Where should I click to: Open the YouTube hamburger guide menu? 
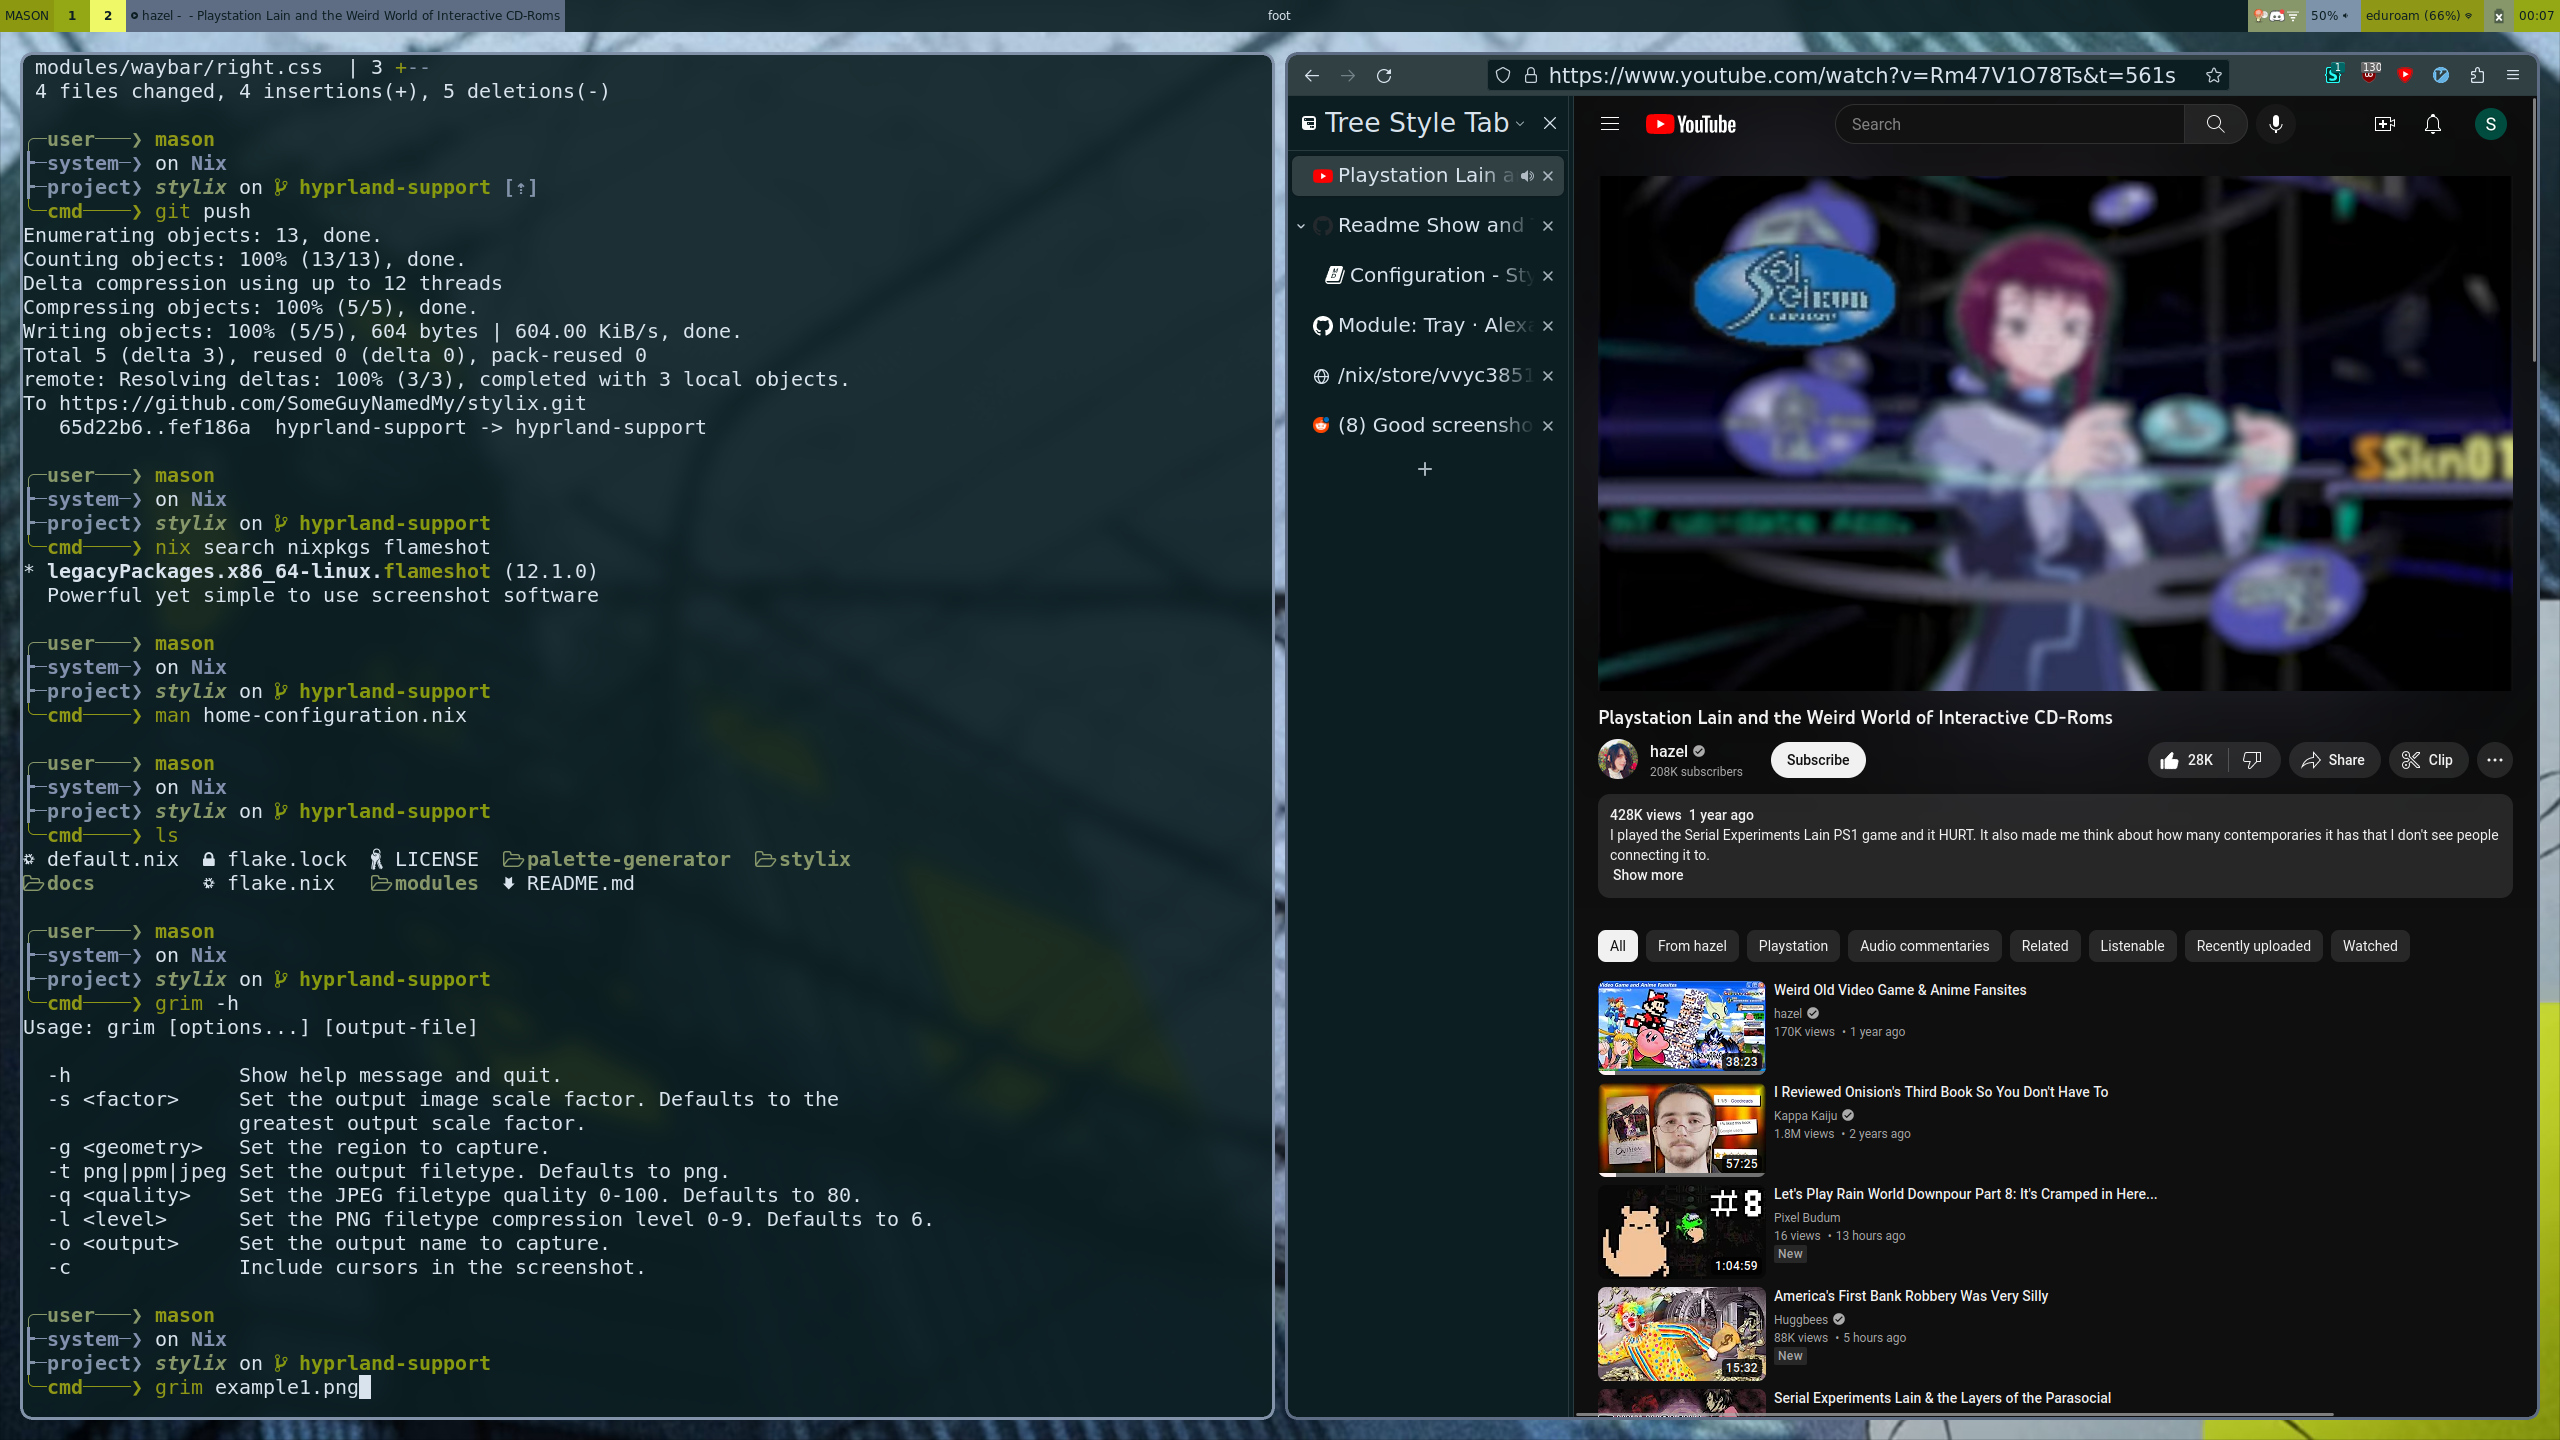1610,124
